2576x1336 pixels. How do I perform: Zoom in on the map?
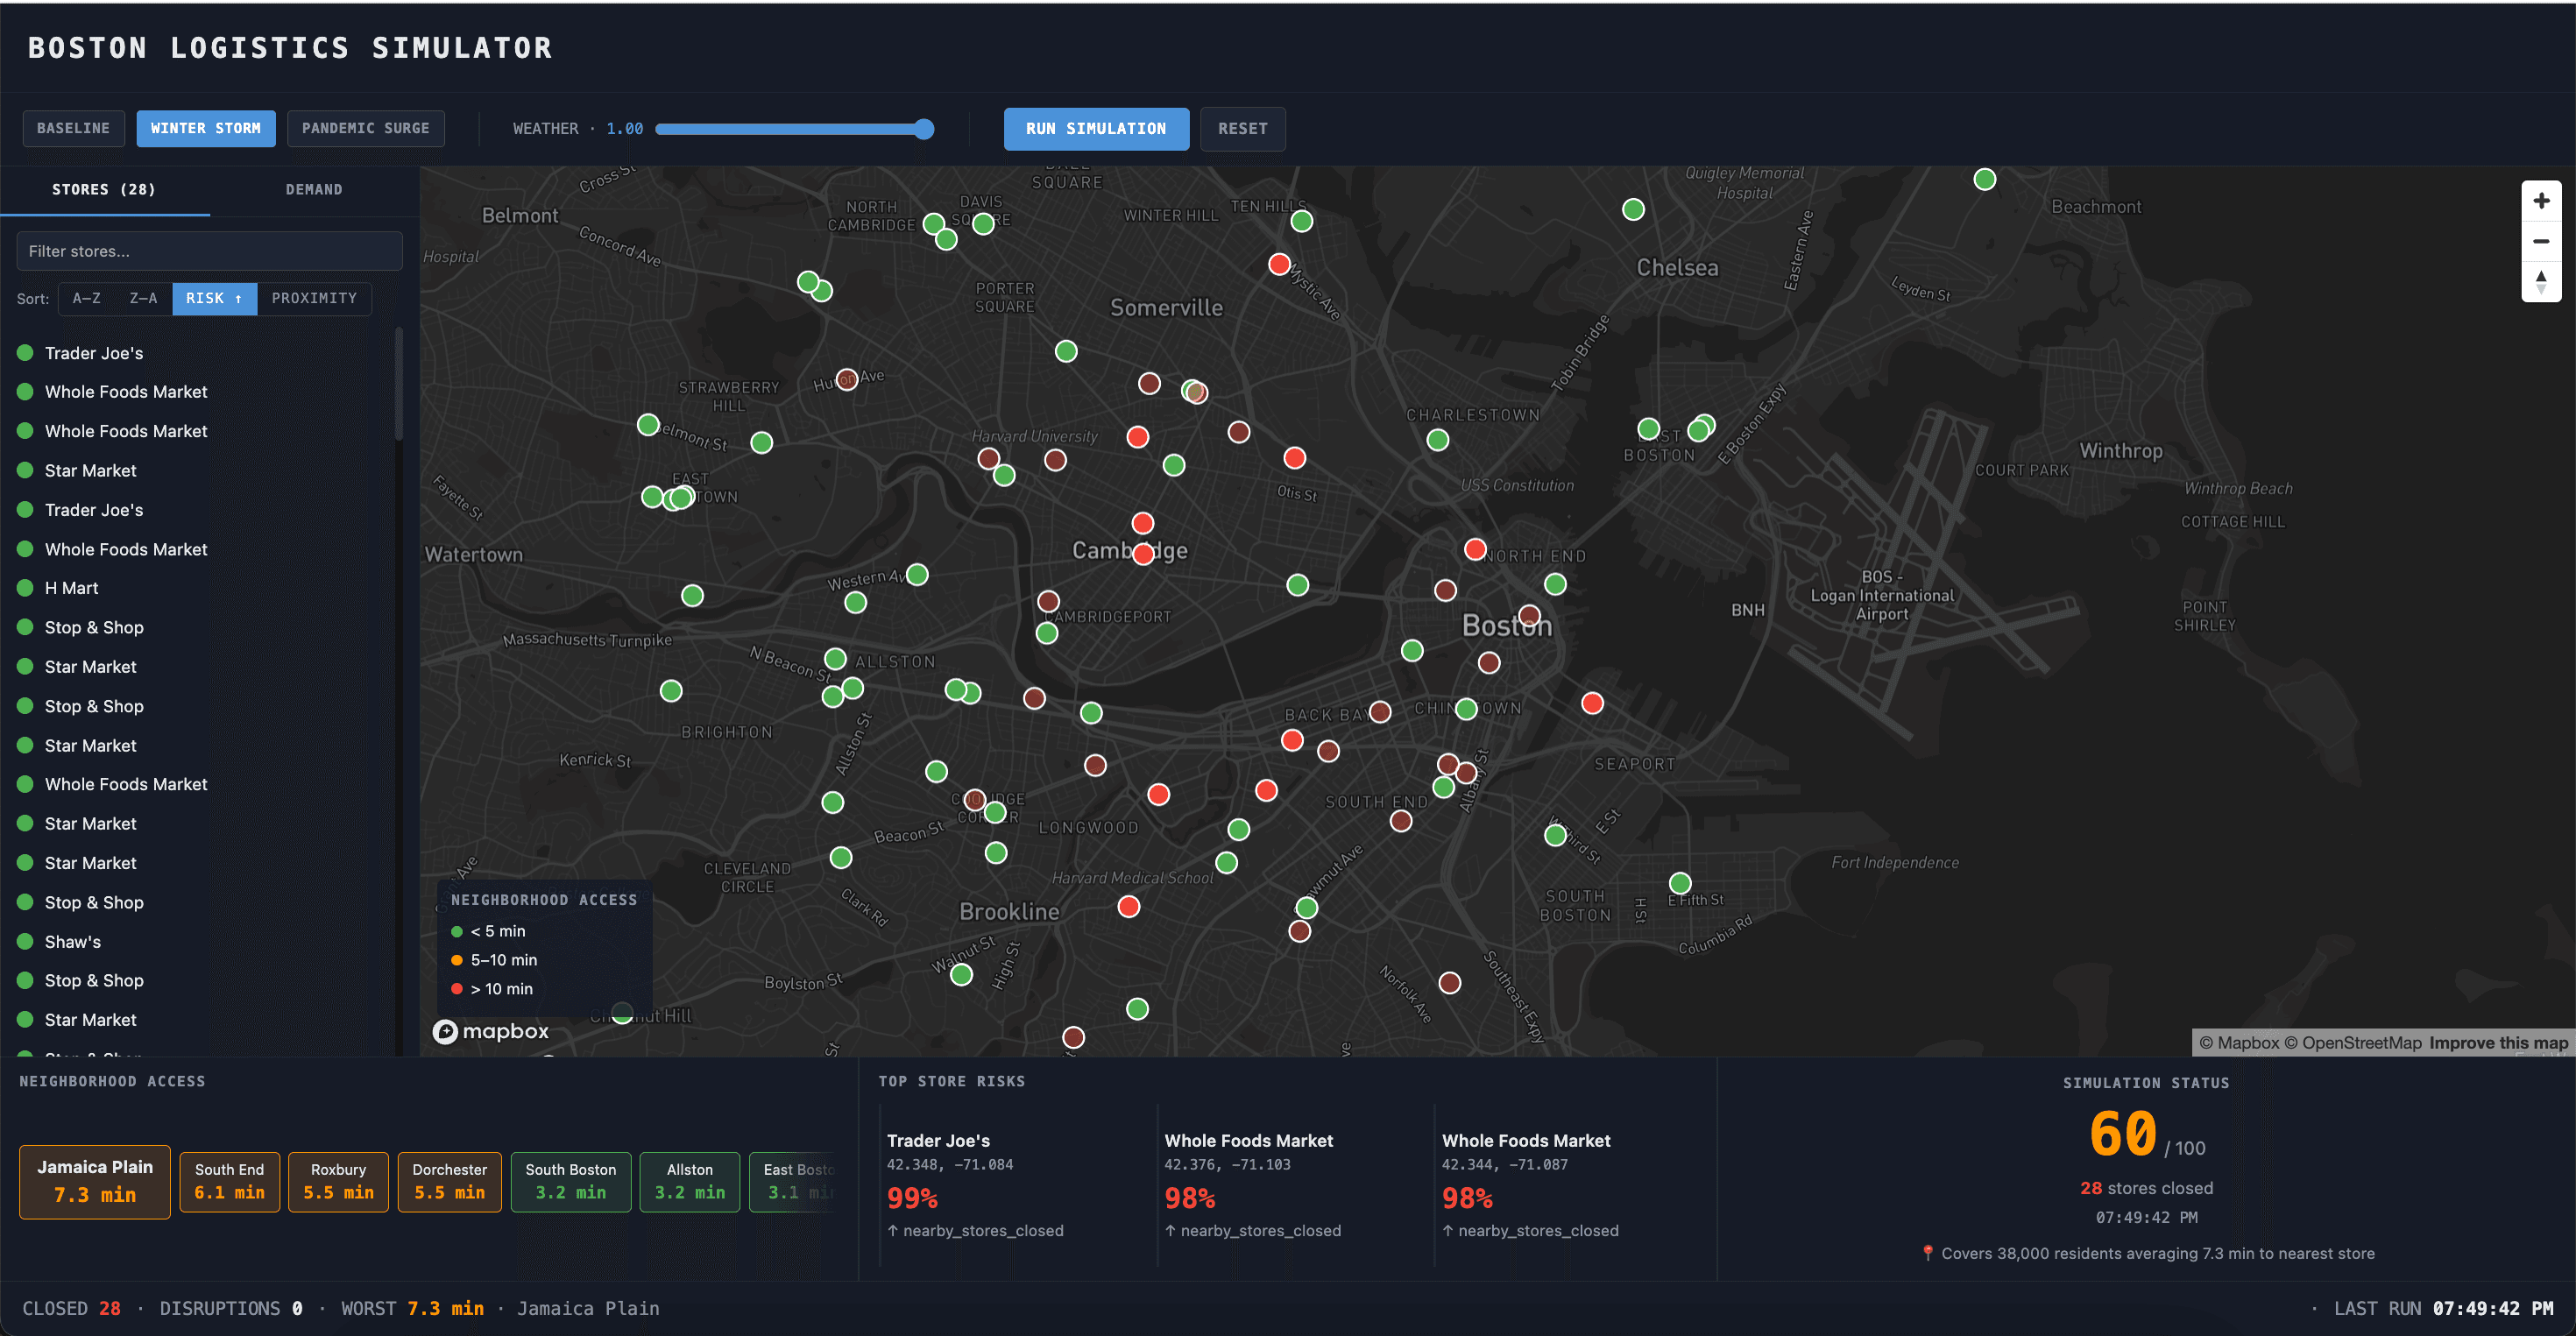point(2541,200)
